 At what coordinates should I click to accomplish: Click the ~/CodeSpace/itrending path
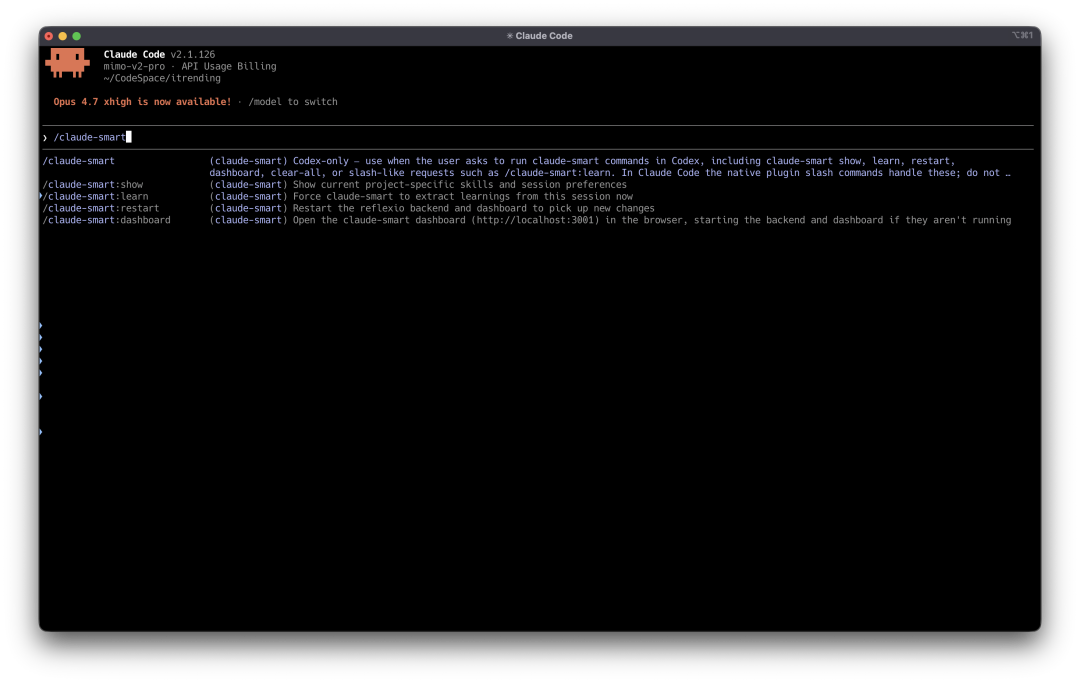162,78
